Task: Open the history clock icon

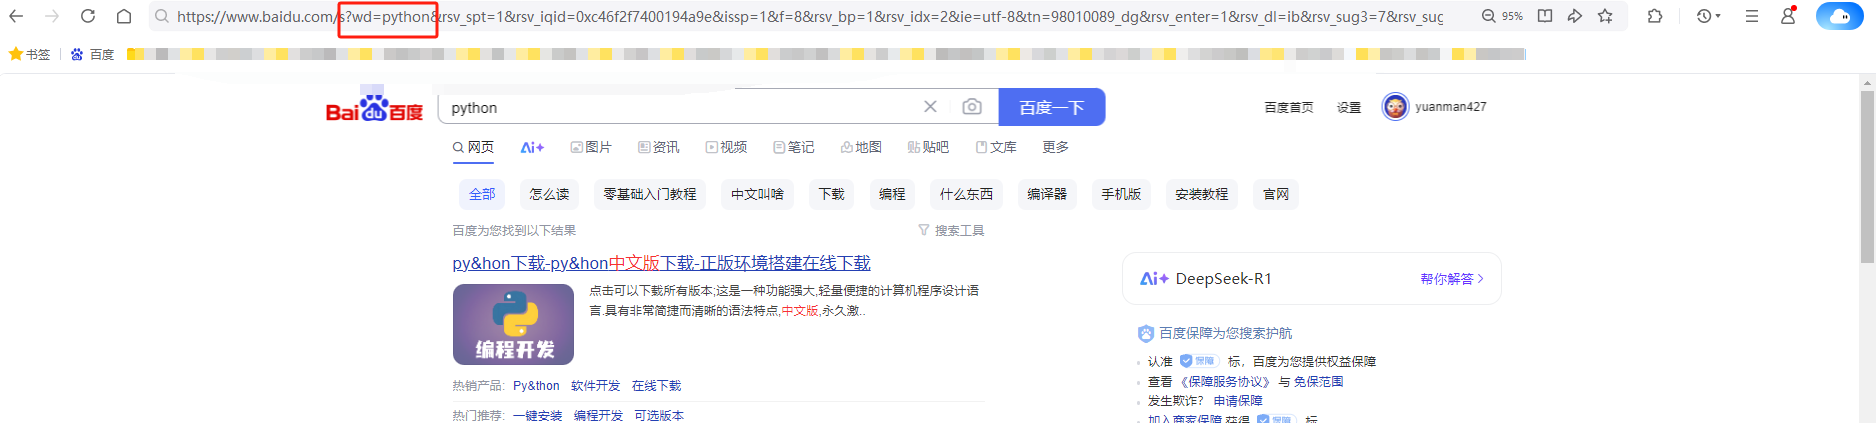Action: 1704,16
